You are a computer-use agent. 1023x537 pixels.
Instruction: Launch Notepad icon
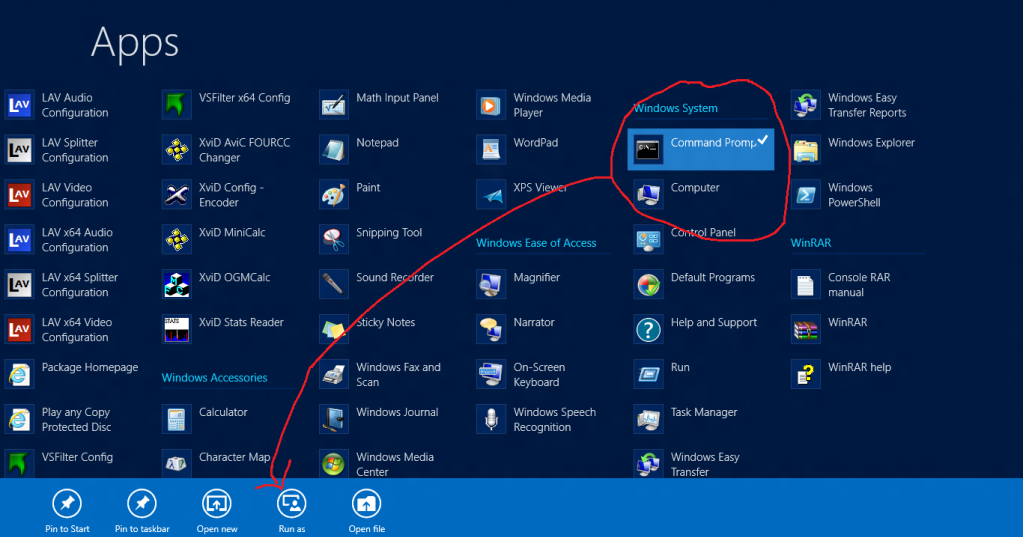click(333, 150)
